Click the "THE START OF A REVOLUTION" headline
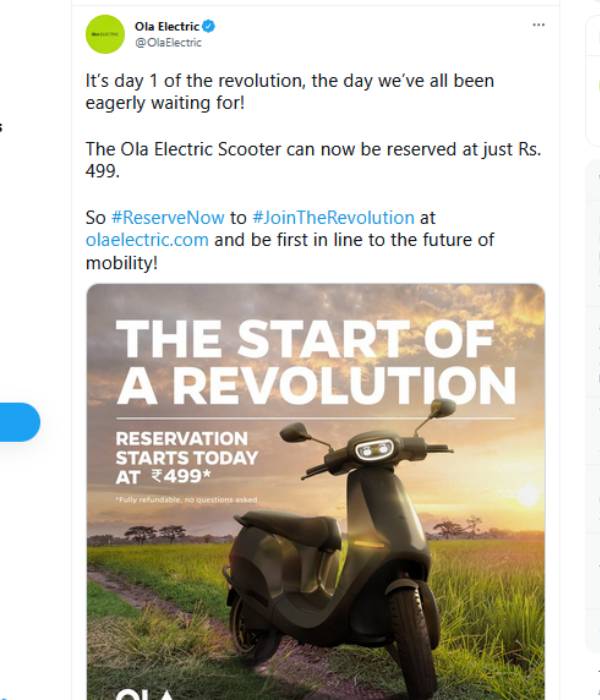 tap(315, 361)
